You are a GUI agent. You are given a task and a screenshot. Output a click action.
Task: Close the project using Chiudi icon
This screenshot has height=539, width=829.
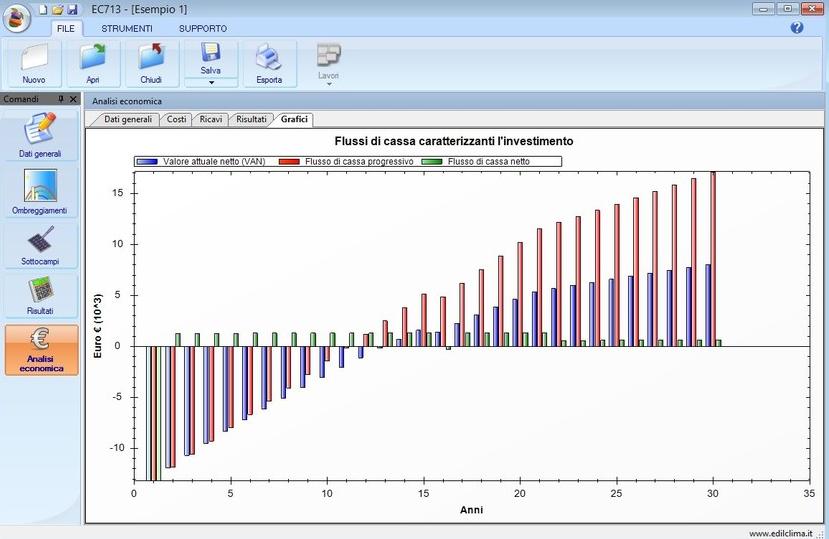[151, 57]
